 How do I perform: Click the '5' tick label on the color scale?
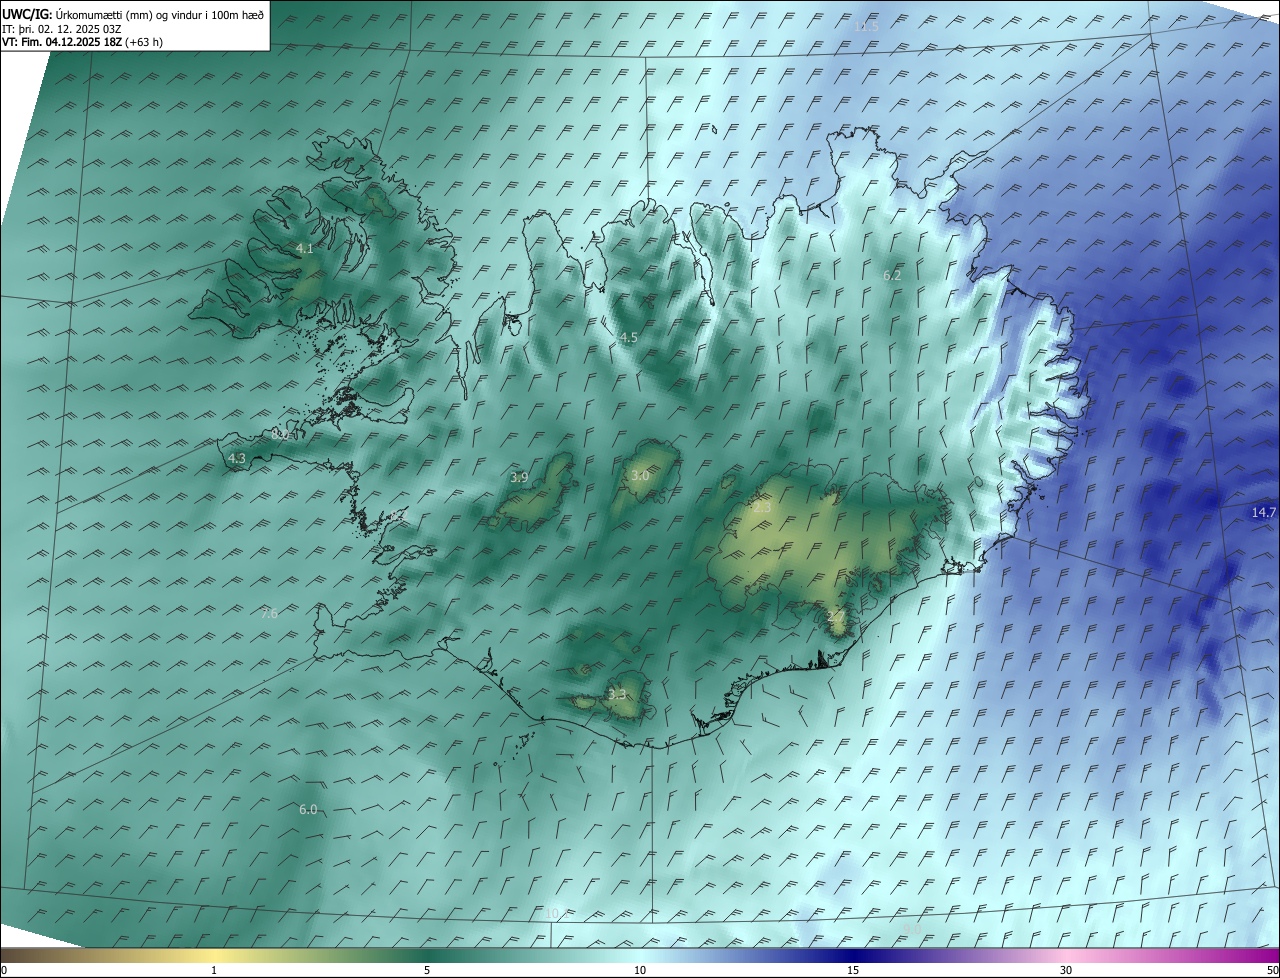click(x=427, y=970)
